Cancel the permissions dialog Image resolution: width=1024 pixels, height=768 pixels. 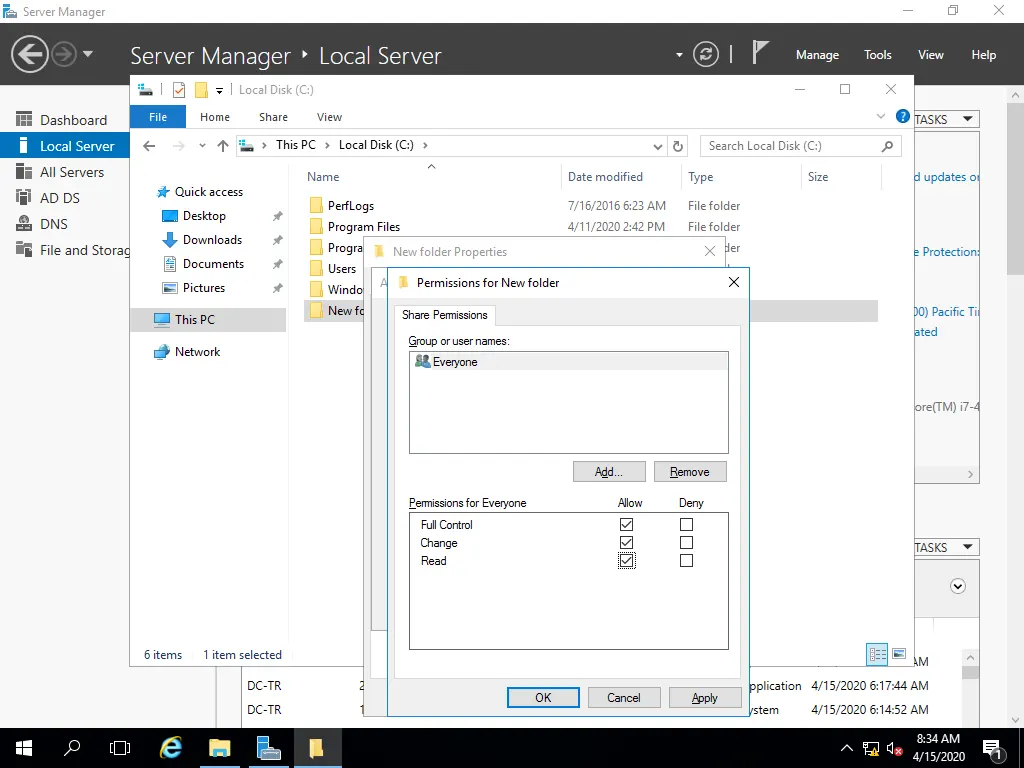click(624, 697)
